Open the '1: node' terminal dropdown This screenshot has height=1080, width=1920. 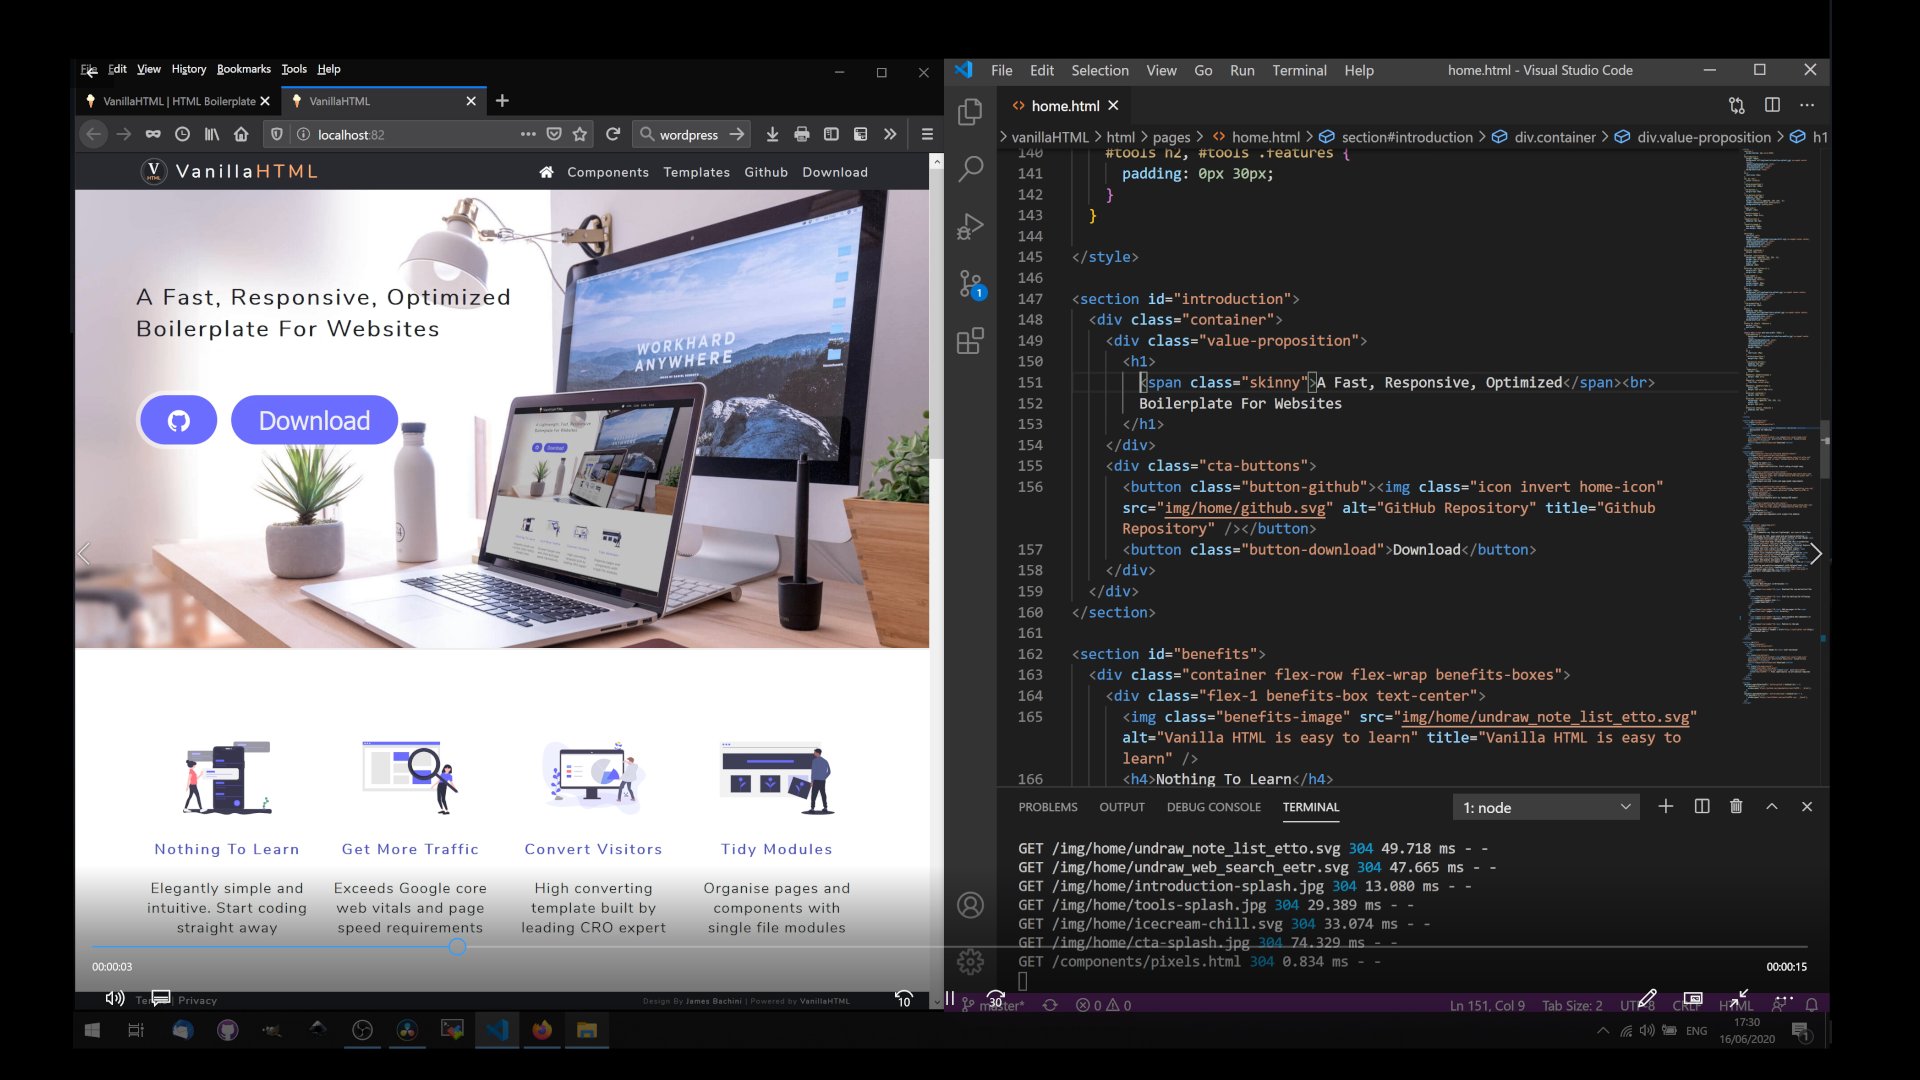[x=1544, y=806]
